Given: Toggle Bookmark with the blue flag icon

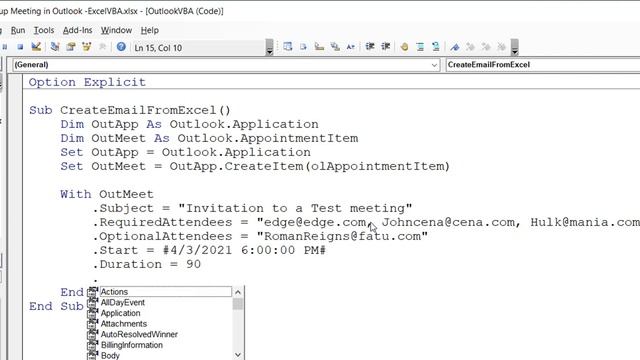Looking at the screenshot, I should tap(455, 47).
